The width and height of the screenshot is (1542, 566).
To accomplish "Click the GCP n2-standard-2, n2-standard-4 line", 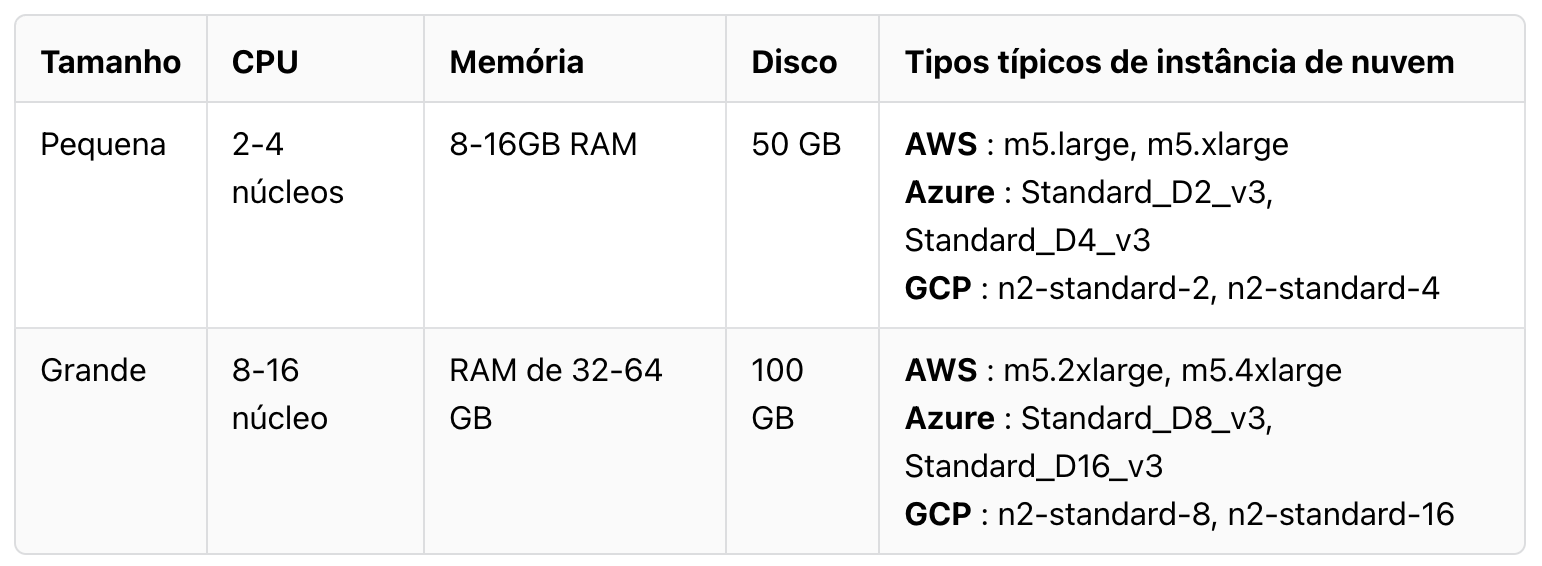I will [1171, 288].
